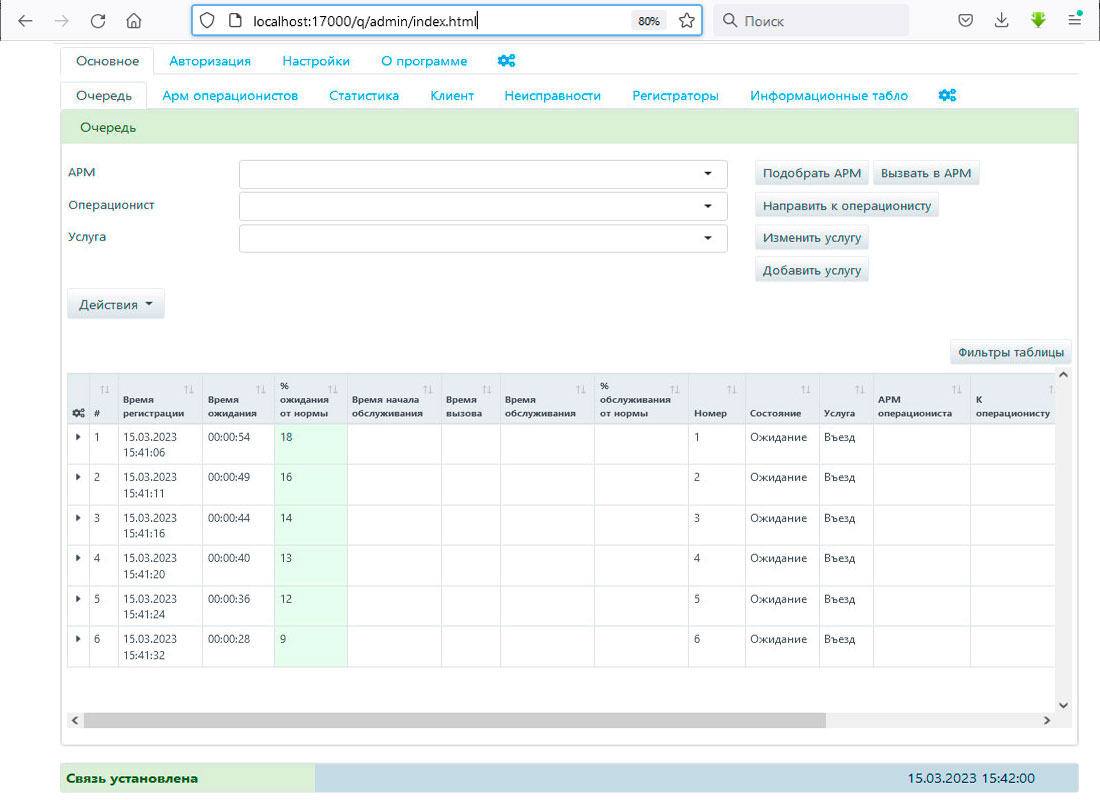
Task: Expand queue row number 1
Action: pos(78,437)
